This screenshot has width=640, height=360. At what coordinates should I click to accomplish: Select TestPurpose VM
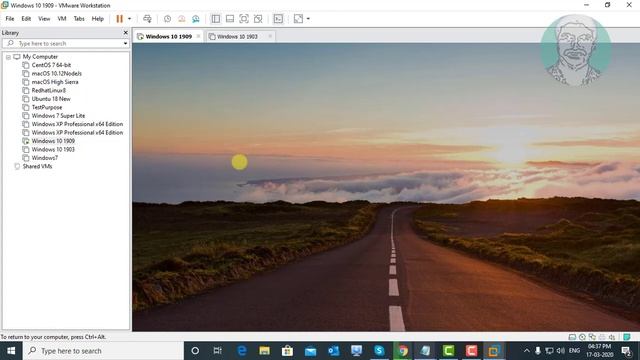pos(47,107)
